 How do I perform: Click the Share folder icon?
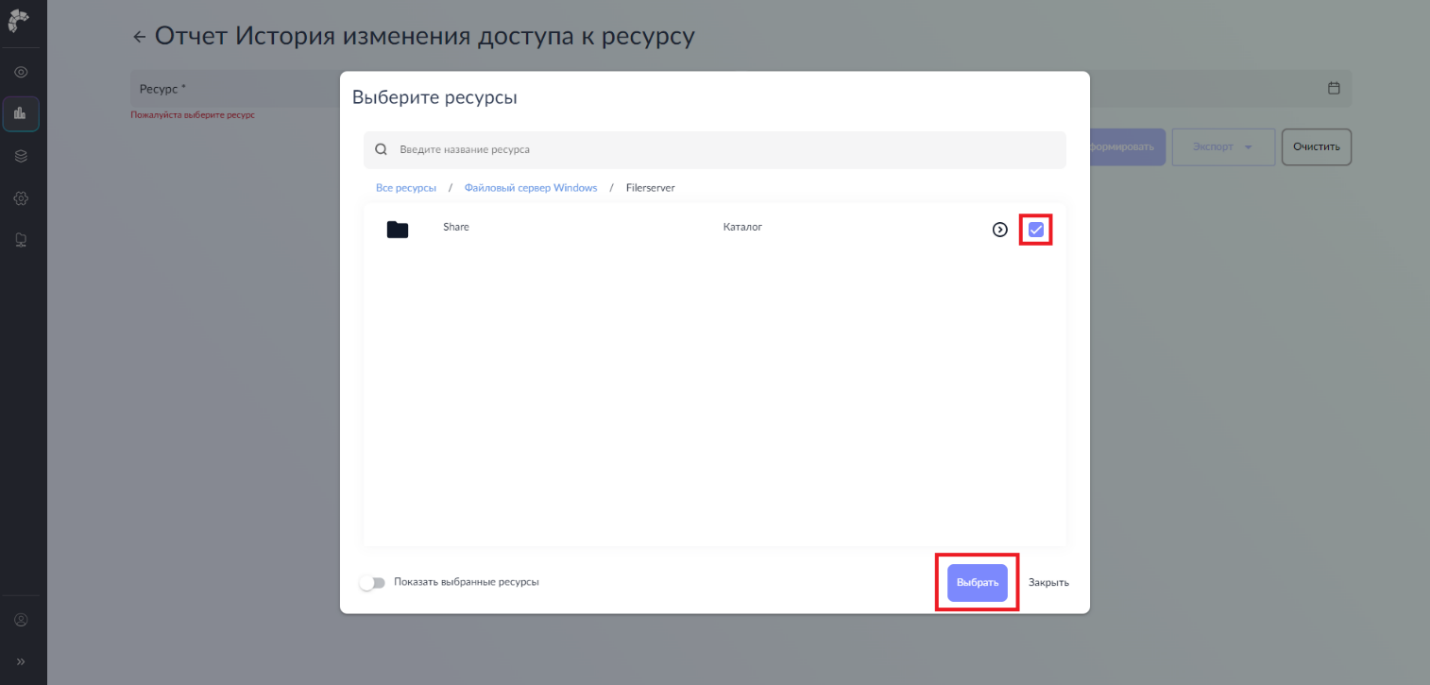398,230
